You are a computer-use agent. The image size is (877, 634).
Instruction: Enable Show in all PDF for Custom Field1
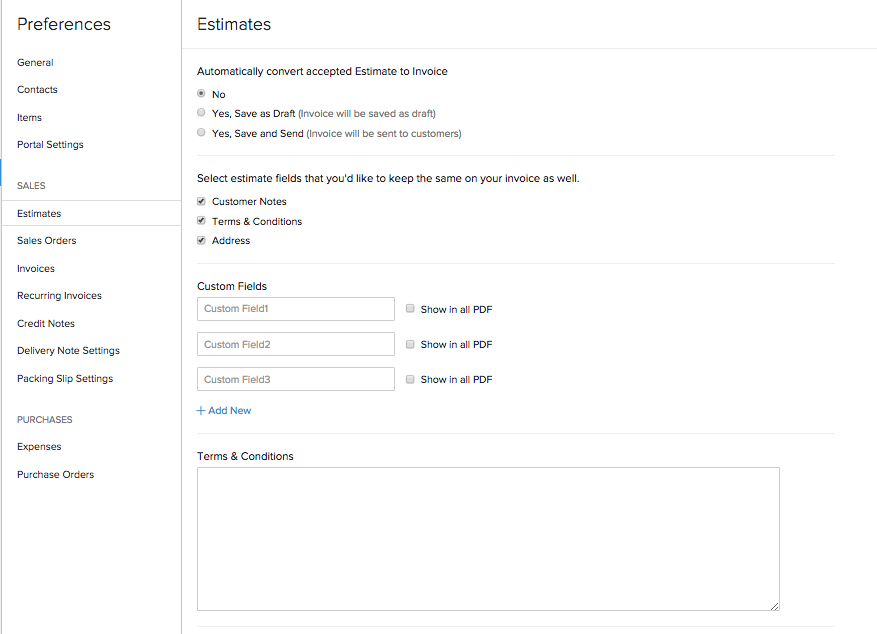[x=410, y=309]
